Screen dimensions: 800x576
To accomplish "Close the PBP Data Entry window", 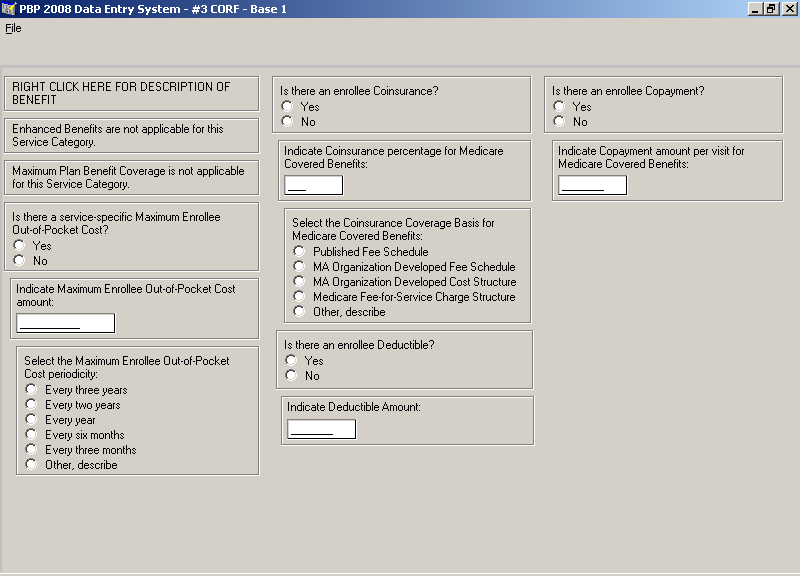I will tap(789, 9).
